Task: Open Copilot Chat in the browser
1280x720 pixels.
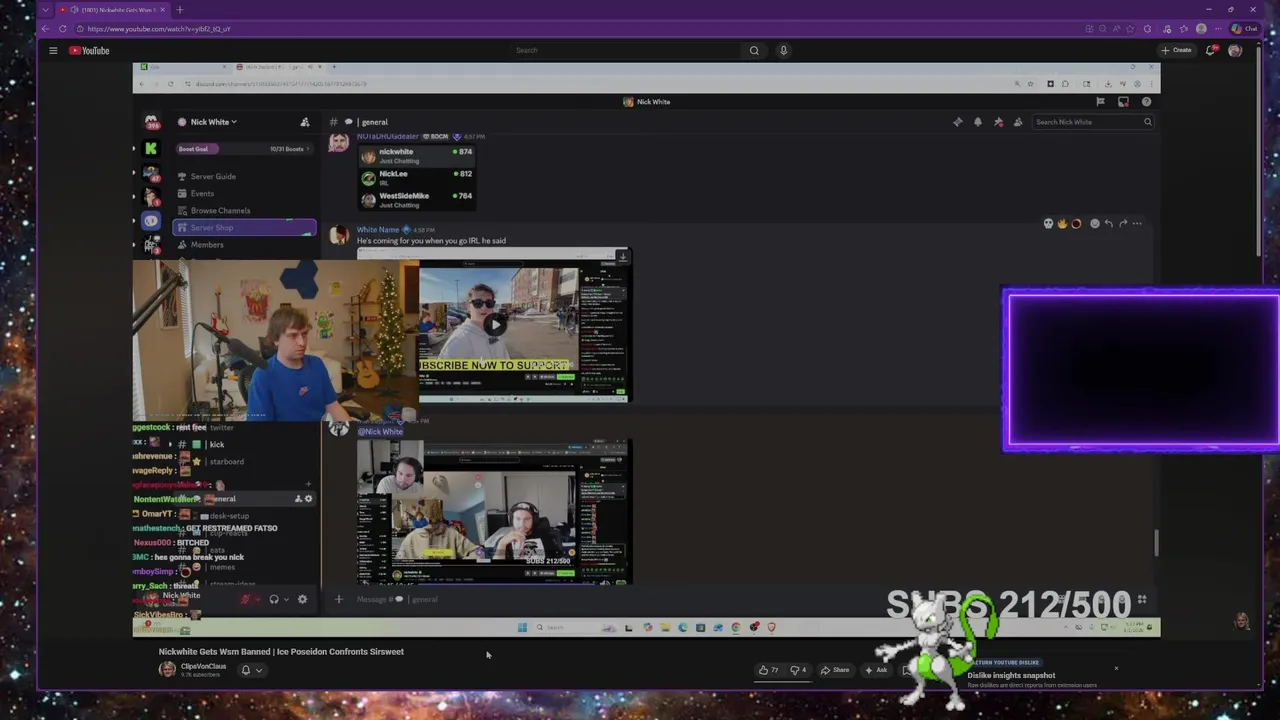Action: tap(1243, 29)
